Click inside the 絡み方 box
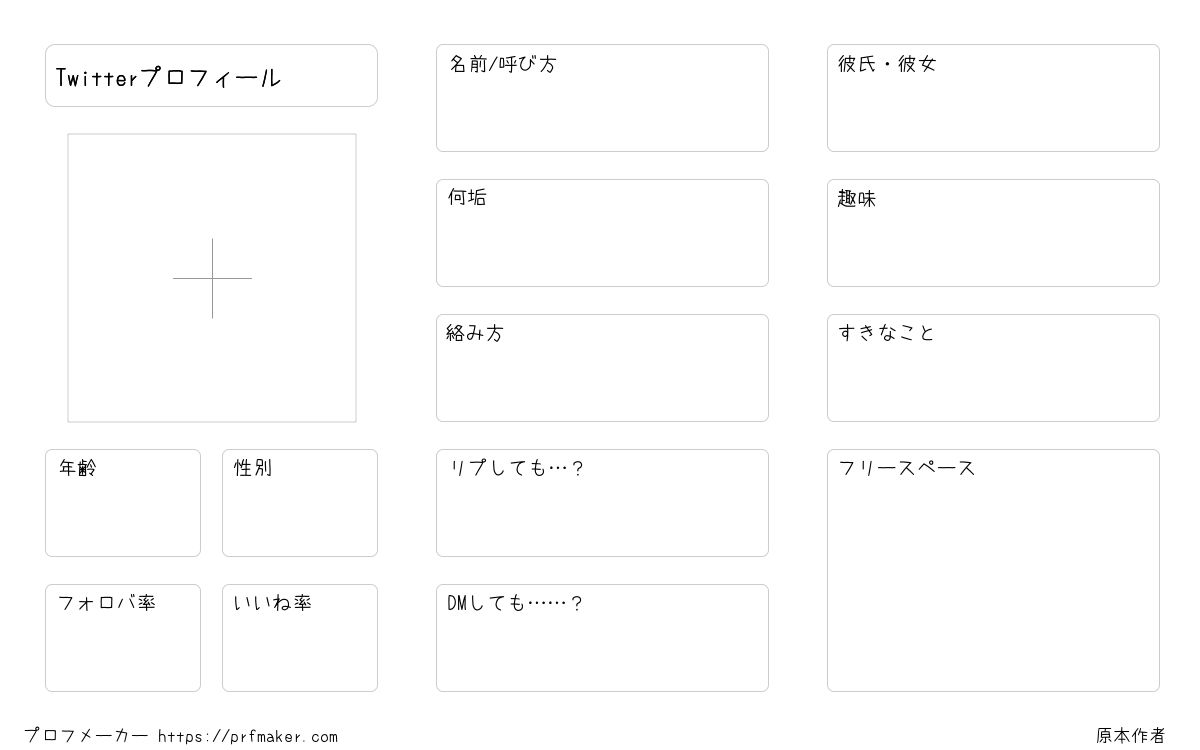This screenshot has width=1200, height=750. (602, 368)
